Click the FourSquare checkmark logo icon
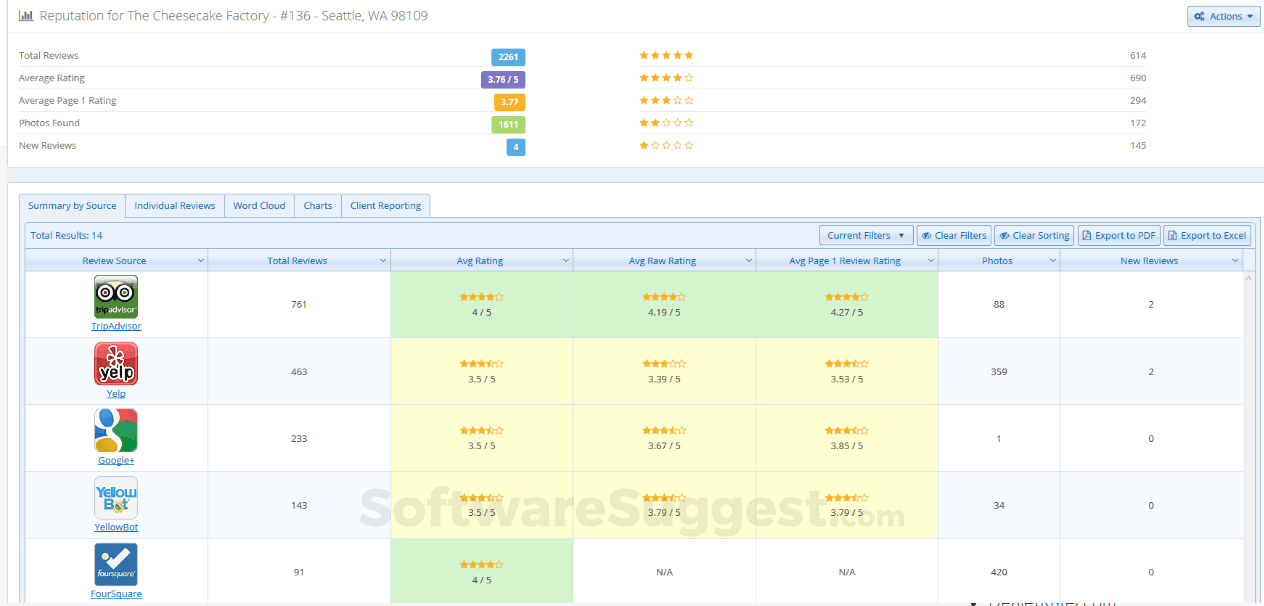Image resolution: width=1264 pixels, height=606 pixels. (116, 565)
